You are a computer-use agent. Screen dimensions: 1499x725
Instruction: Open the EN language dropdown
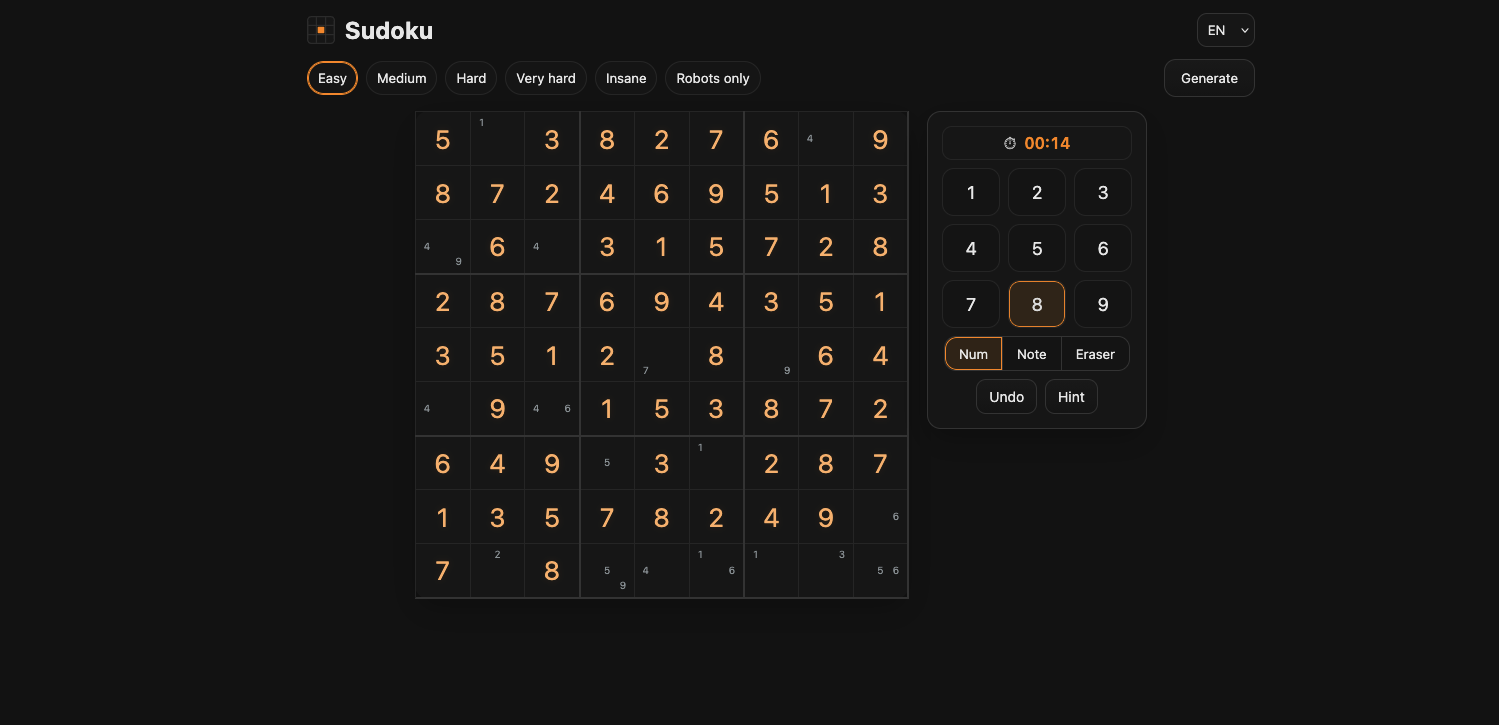click(x=1225, y=30)
